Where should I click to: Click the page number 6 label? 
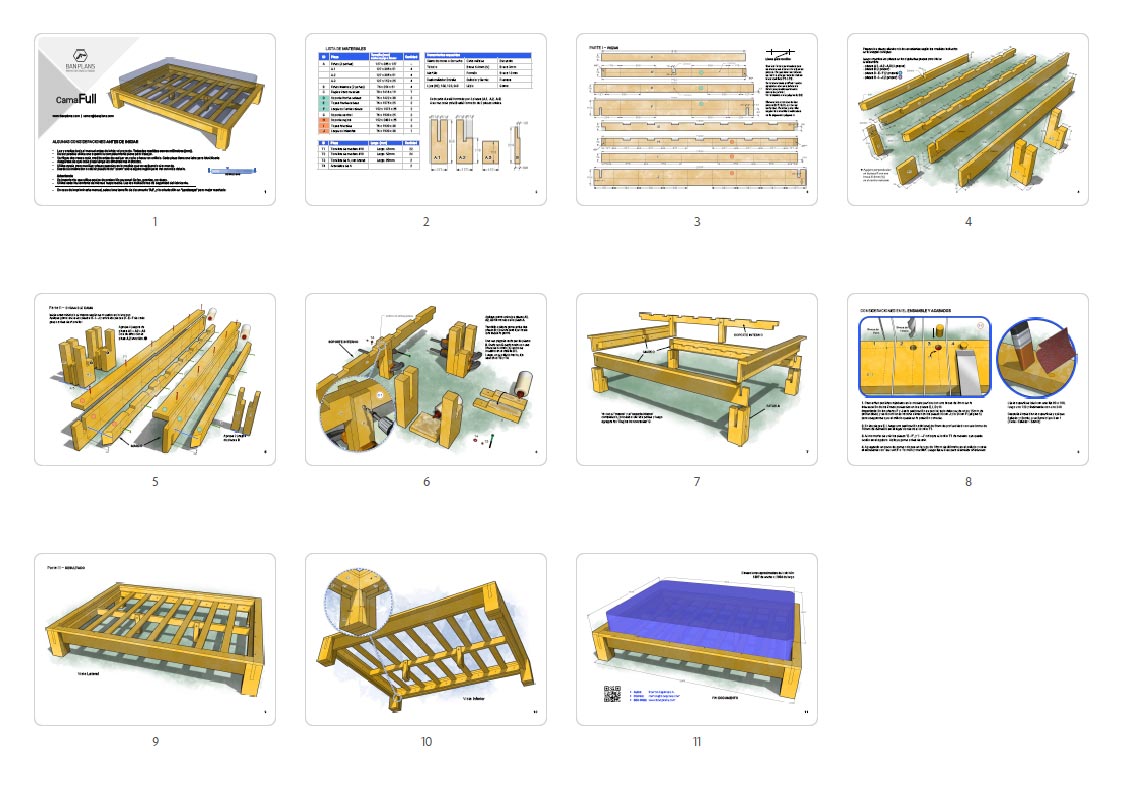pyautogui.click(x=426, y=481)
